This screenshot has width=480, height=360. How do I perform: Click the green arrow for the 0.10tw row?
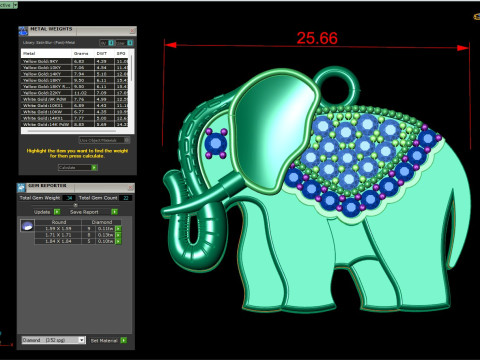click(x=118, y=241)
